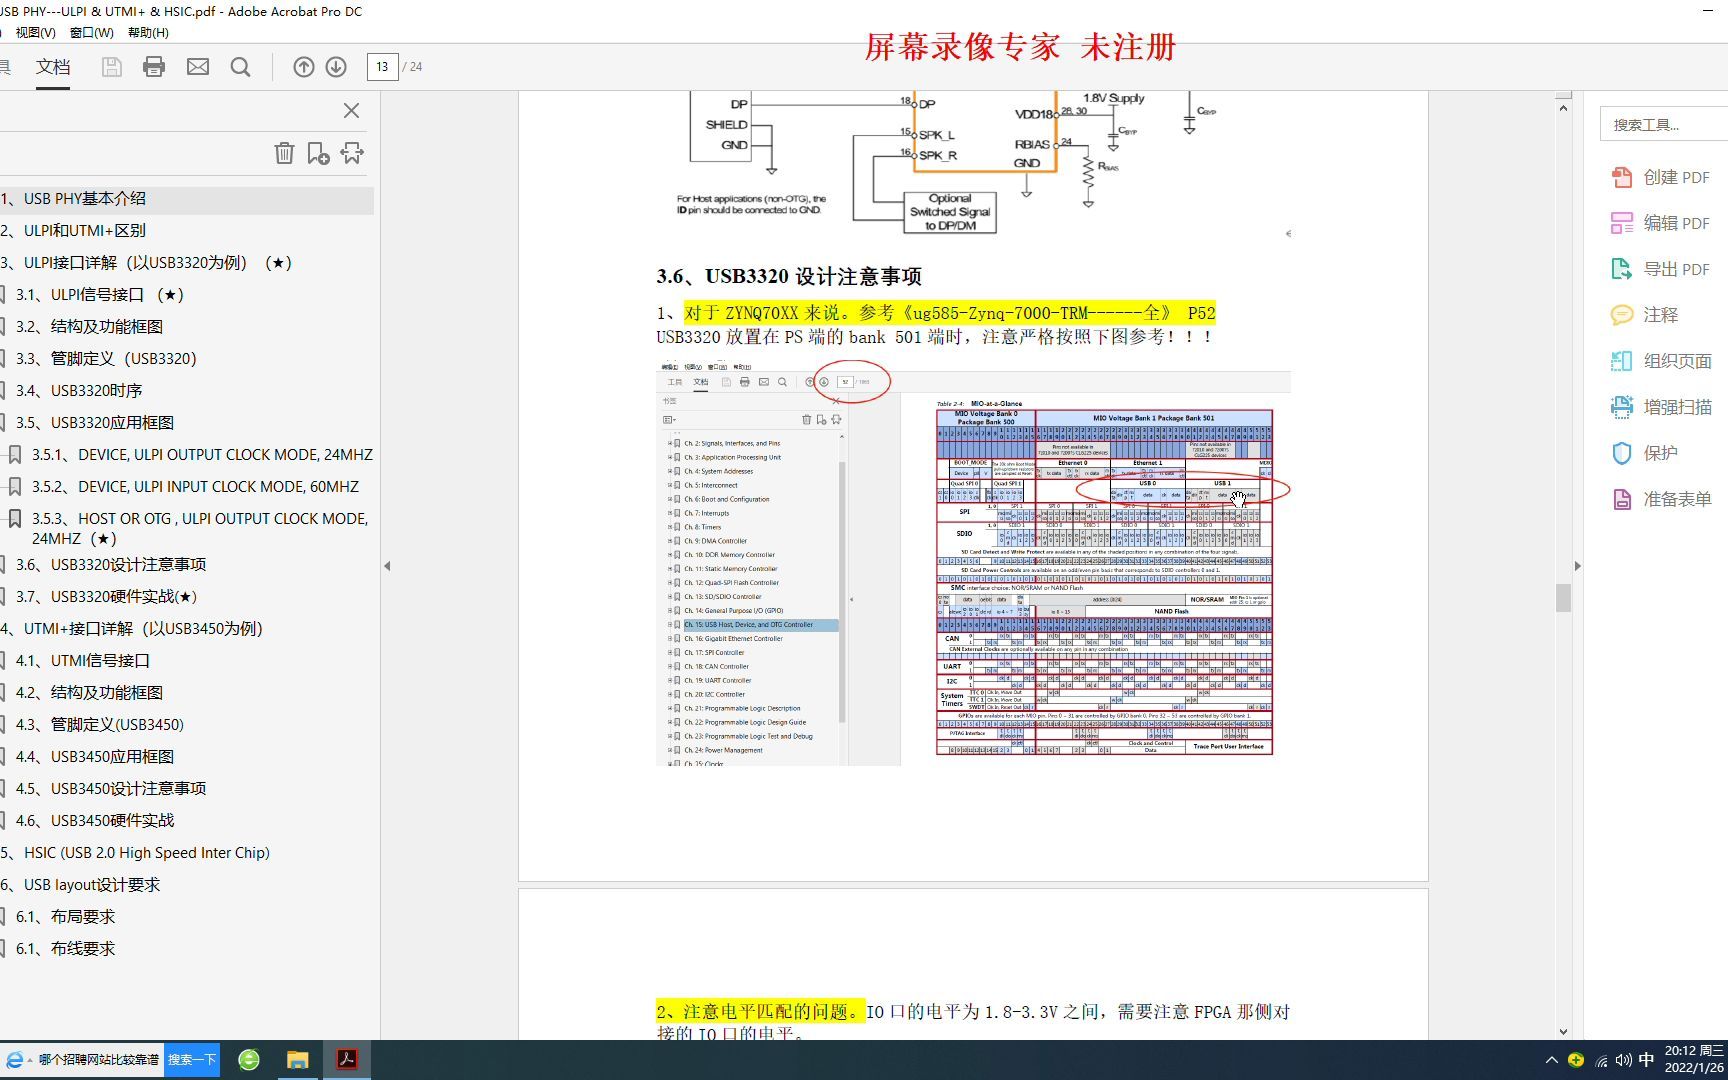Open the Print dialog

(153, 66)
